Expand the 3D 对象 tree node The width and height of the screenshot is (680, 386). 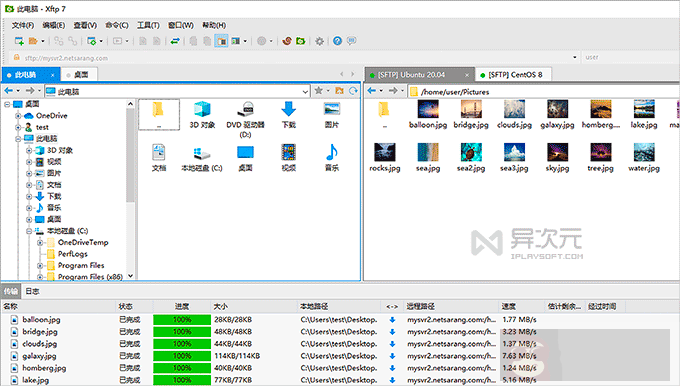29,150
